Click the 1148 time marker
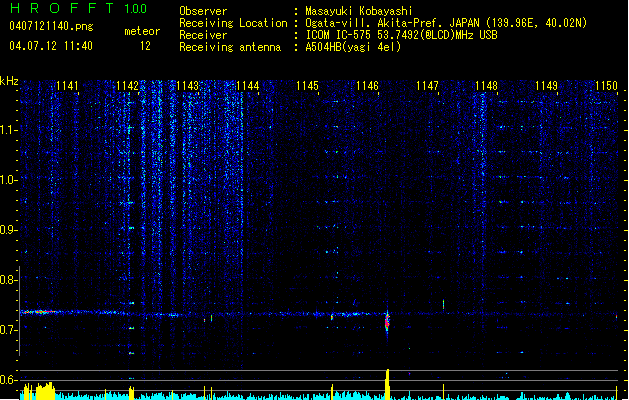This screenshot has width=629, height=400. click(486, 86)
